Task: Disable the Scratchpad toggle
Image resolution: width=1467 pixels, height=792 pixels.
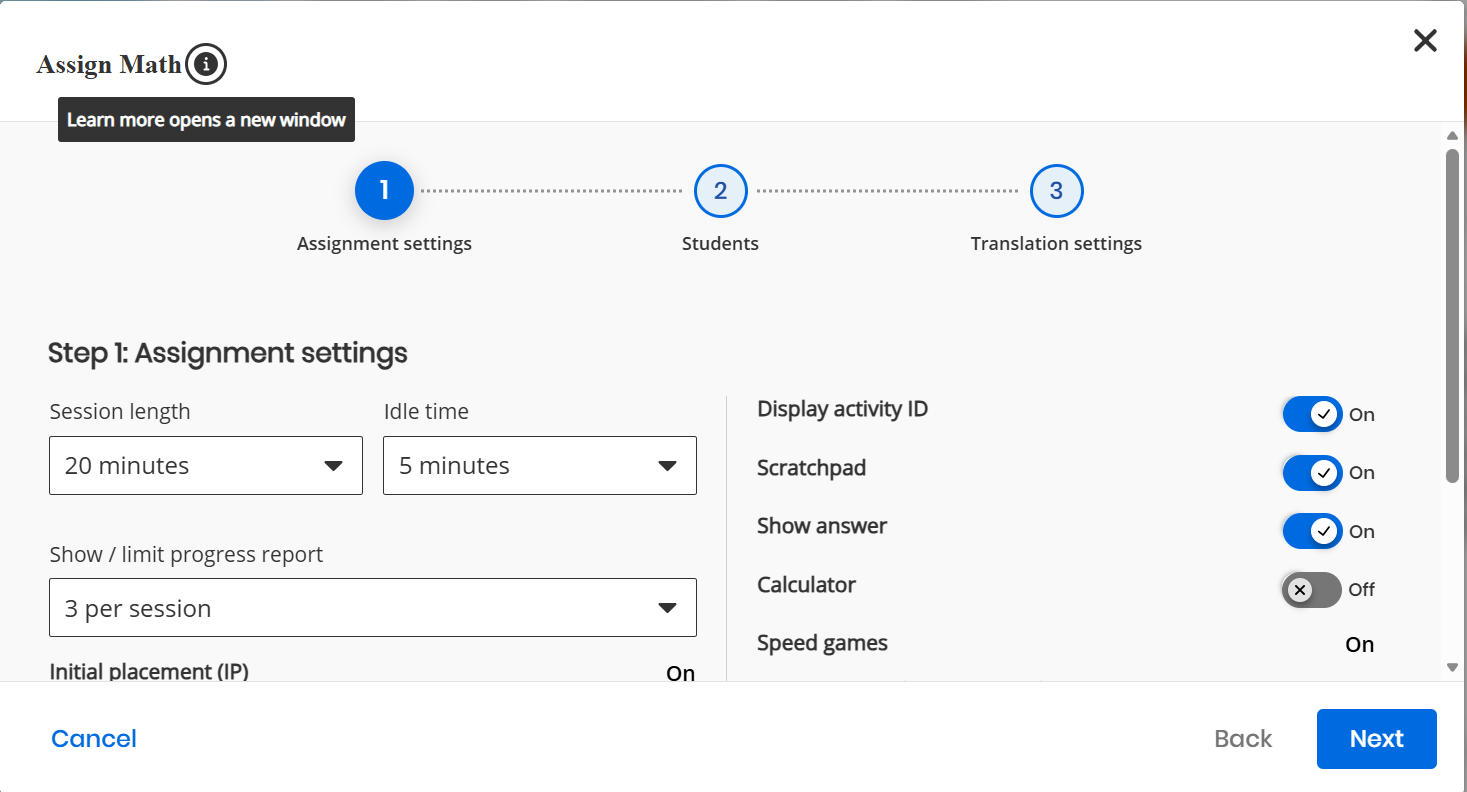Action: 1312,472
